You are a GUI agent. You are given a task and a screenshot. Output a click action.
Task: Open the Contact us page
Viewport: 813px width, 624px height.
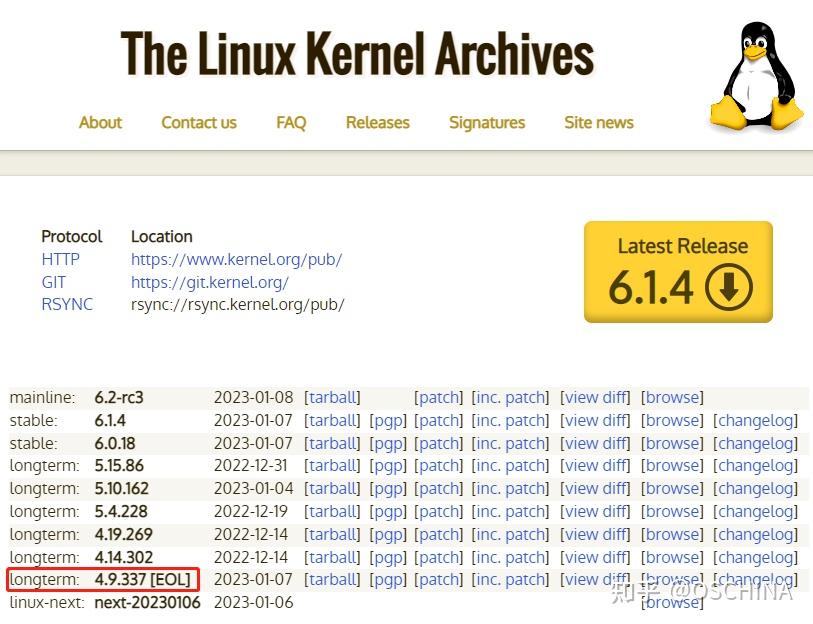pos(198,122)
